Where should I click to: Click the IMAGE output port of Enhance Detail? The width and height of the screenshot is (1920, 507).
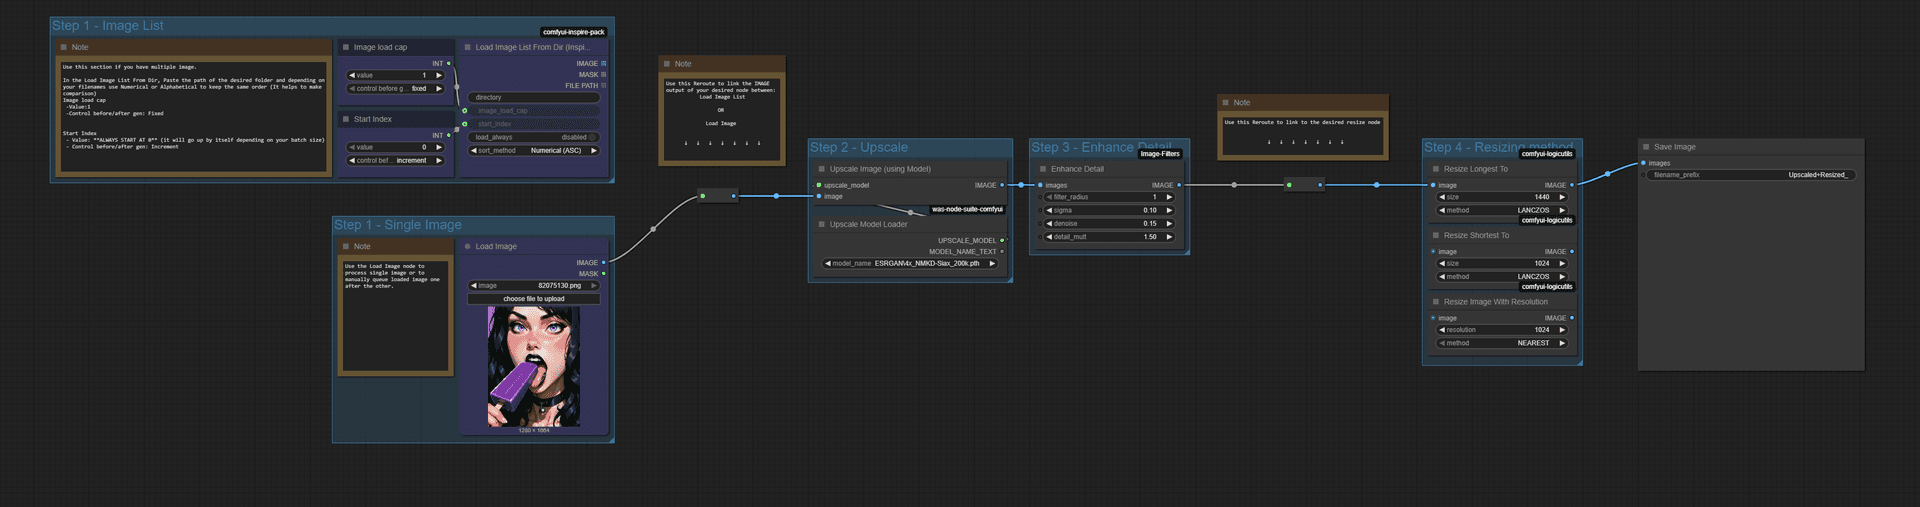click(1179, 185)
